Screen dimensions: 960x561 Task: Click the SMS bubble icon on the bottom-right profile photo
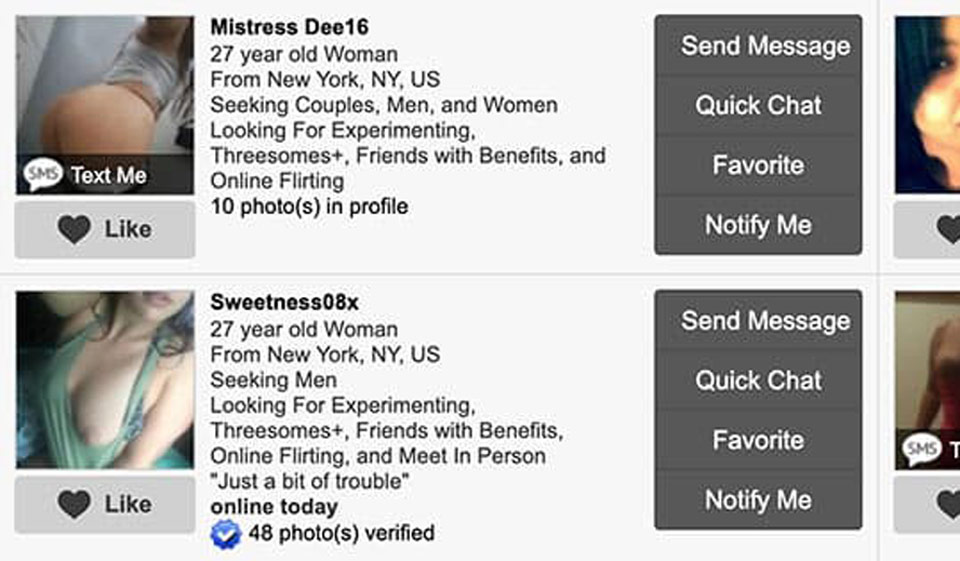[921, 450]
